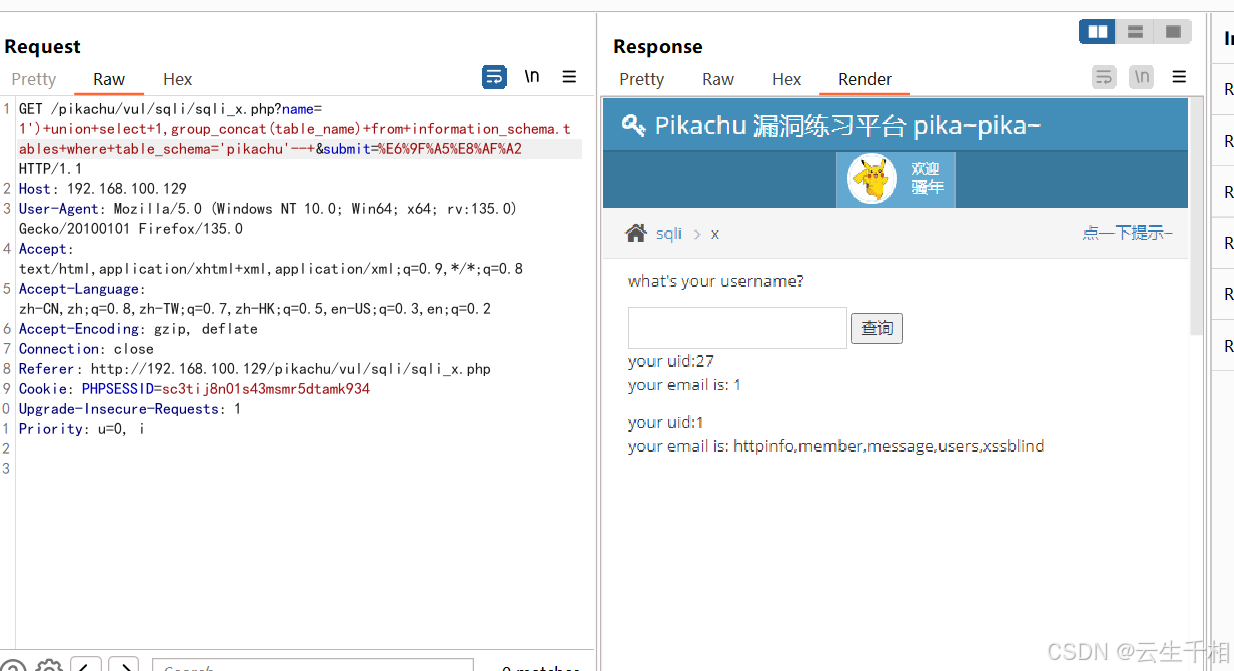The height and width of the screenshot is (671, 1234).
Task: Switch Request view to Hex tab
Action: [178, 79]
